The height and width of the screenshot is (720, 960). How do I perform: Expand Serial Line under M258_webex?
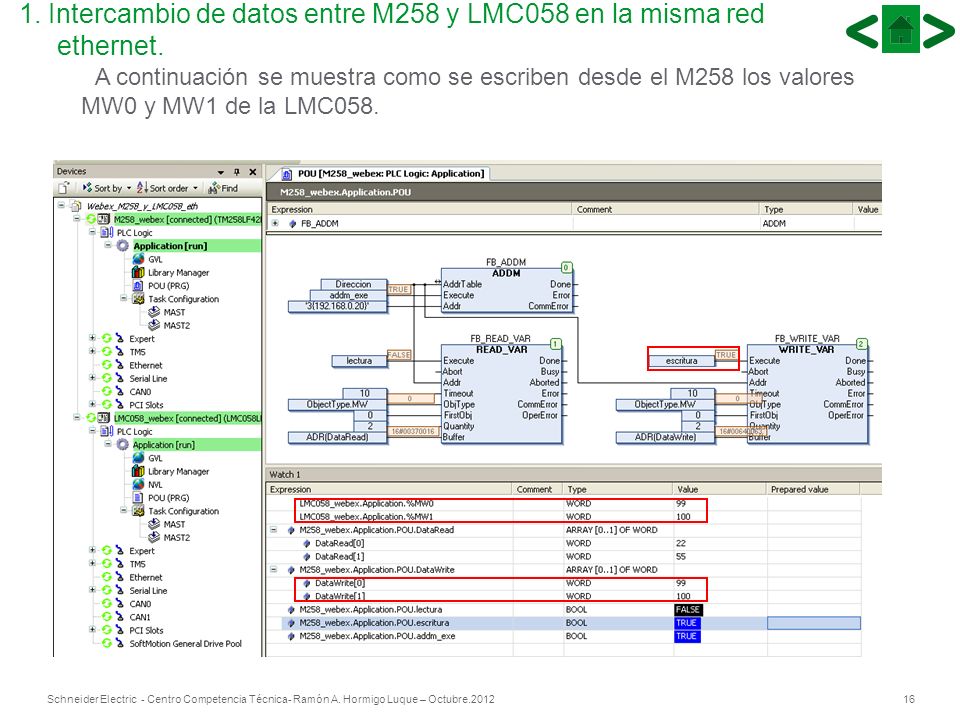92,378
